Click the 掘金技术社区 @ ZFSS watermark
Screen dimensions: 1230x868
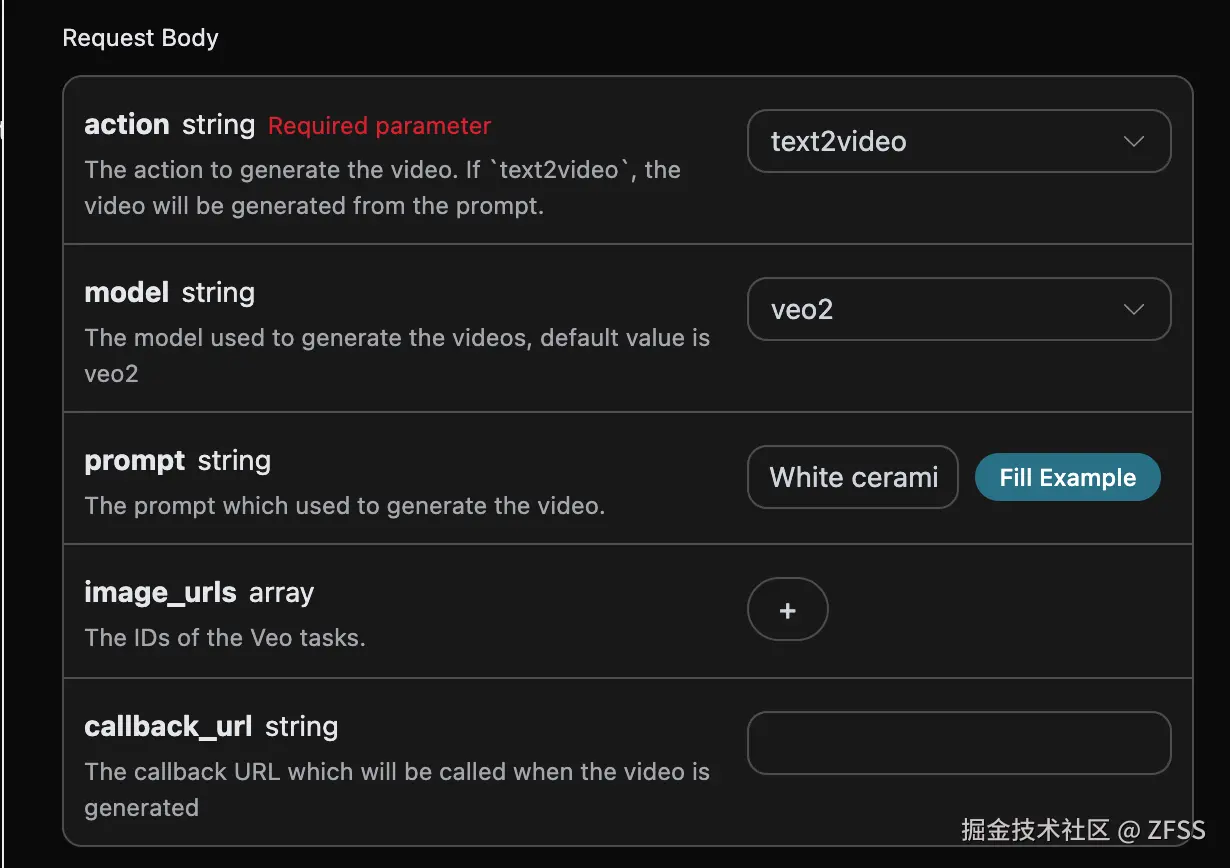(x=1083, y=829)
